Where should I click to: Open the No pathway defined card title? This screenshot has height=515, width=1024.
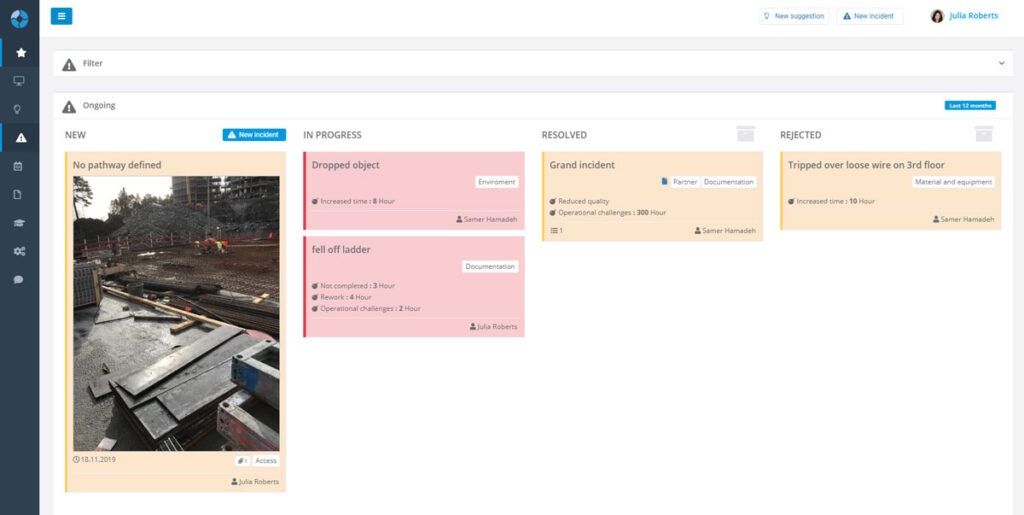[x=117, y=165]
